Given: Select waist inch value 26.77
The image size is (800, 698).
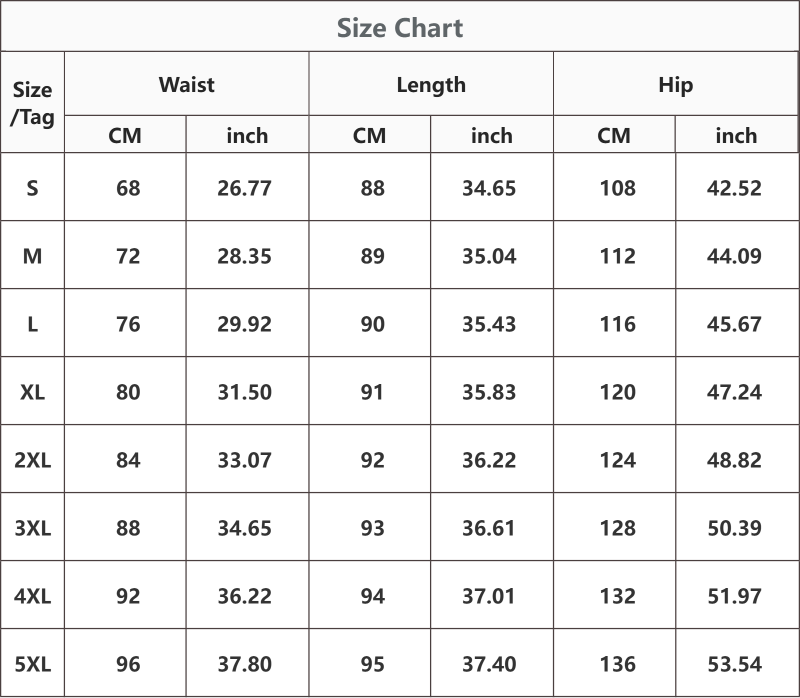Looking at the screenshot, I should pos(244,188).
